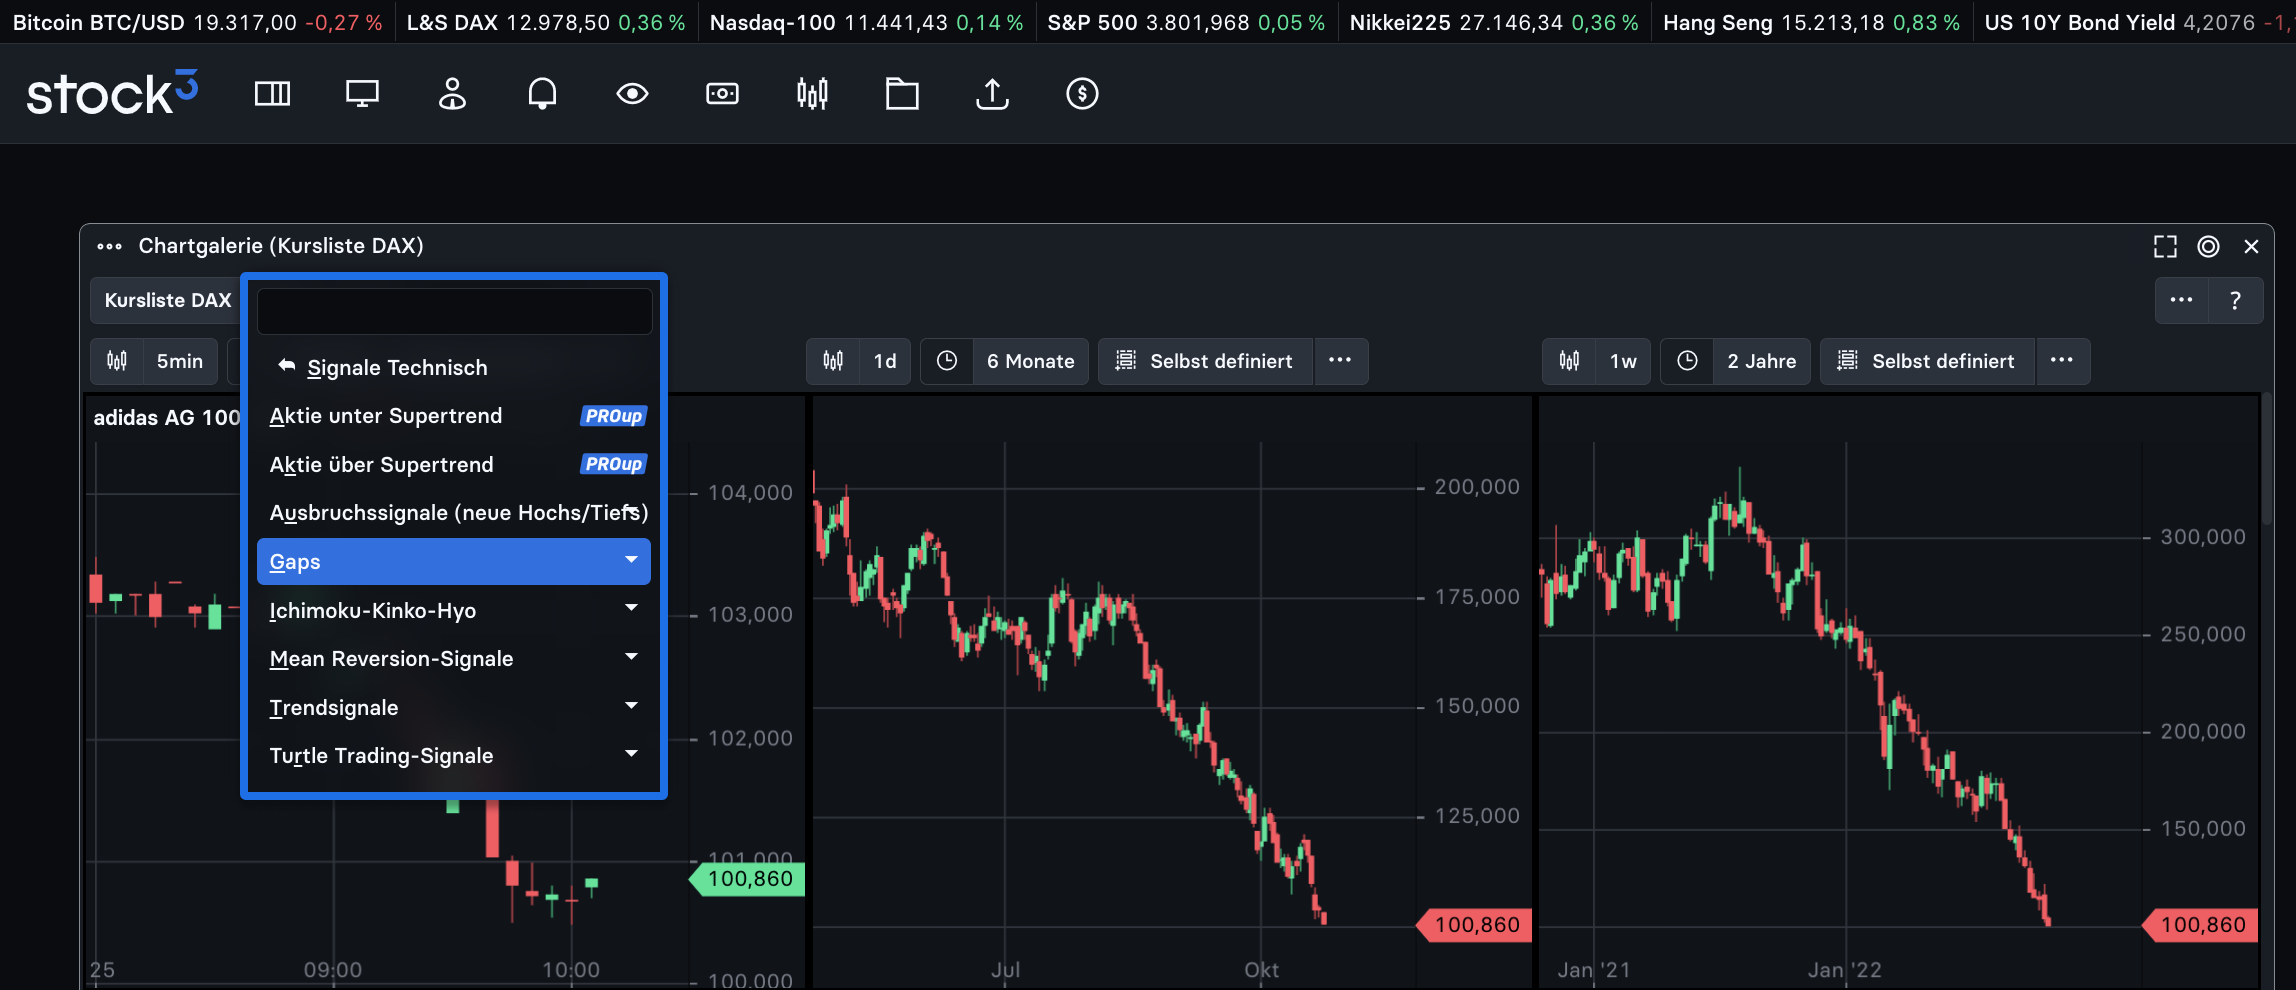Image resolution: width=2296 pixels, height=990 pixels.
Task: Click the adidas AG chart title
Action: pos(166,417)
